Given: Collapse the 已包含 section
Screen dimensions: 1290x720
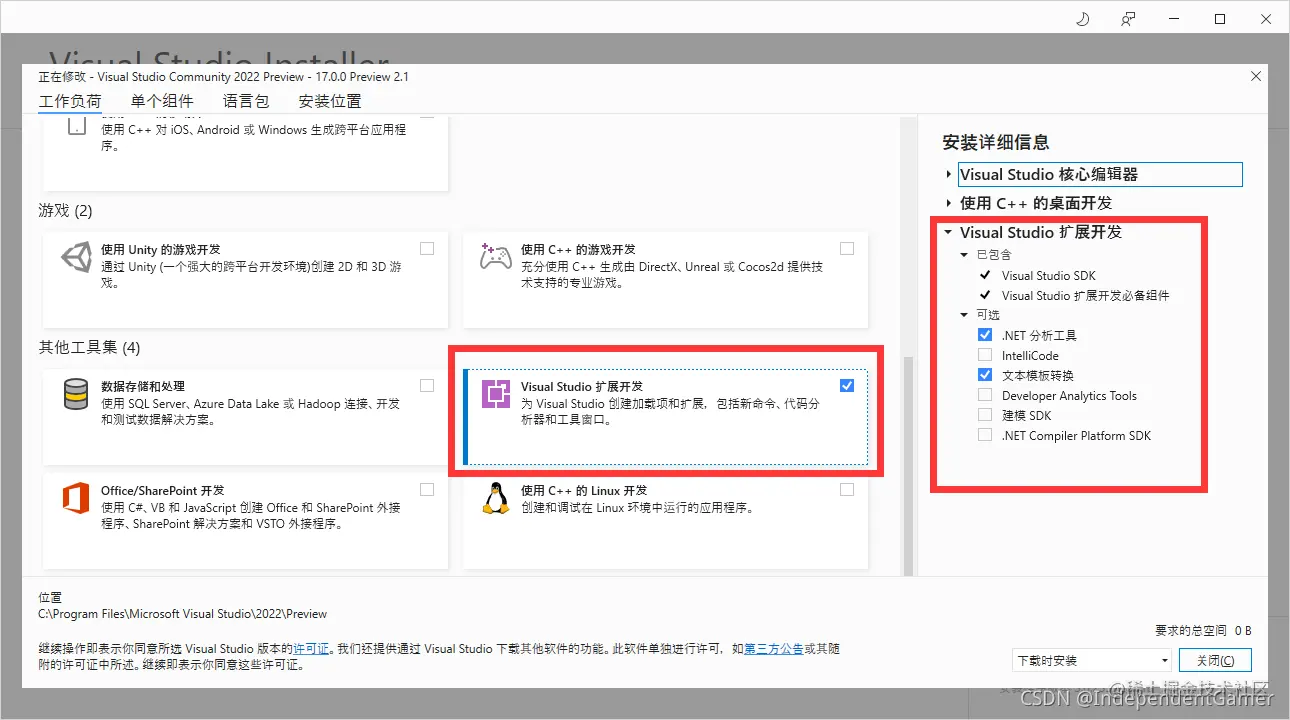Looking at the screenshot, I should click(965, 255).
